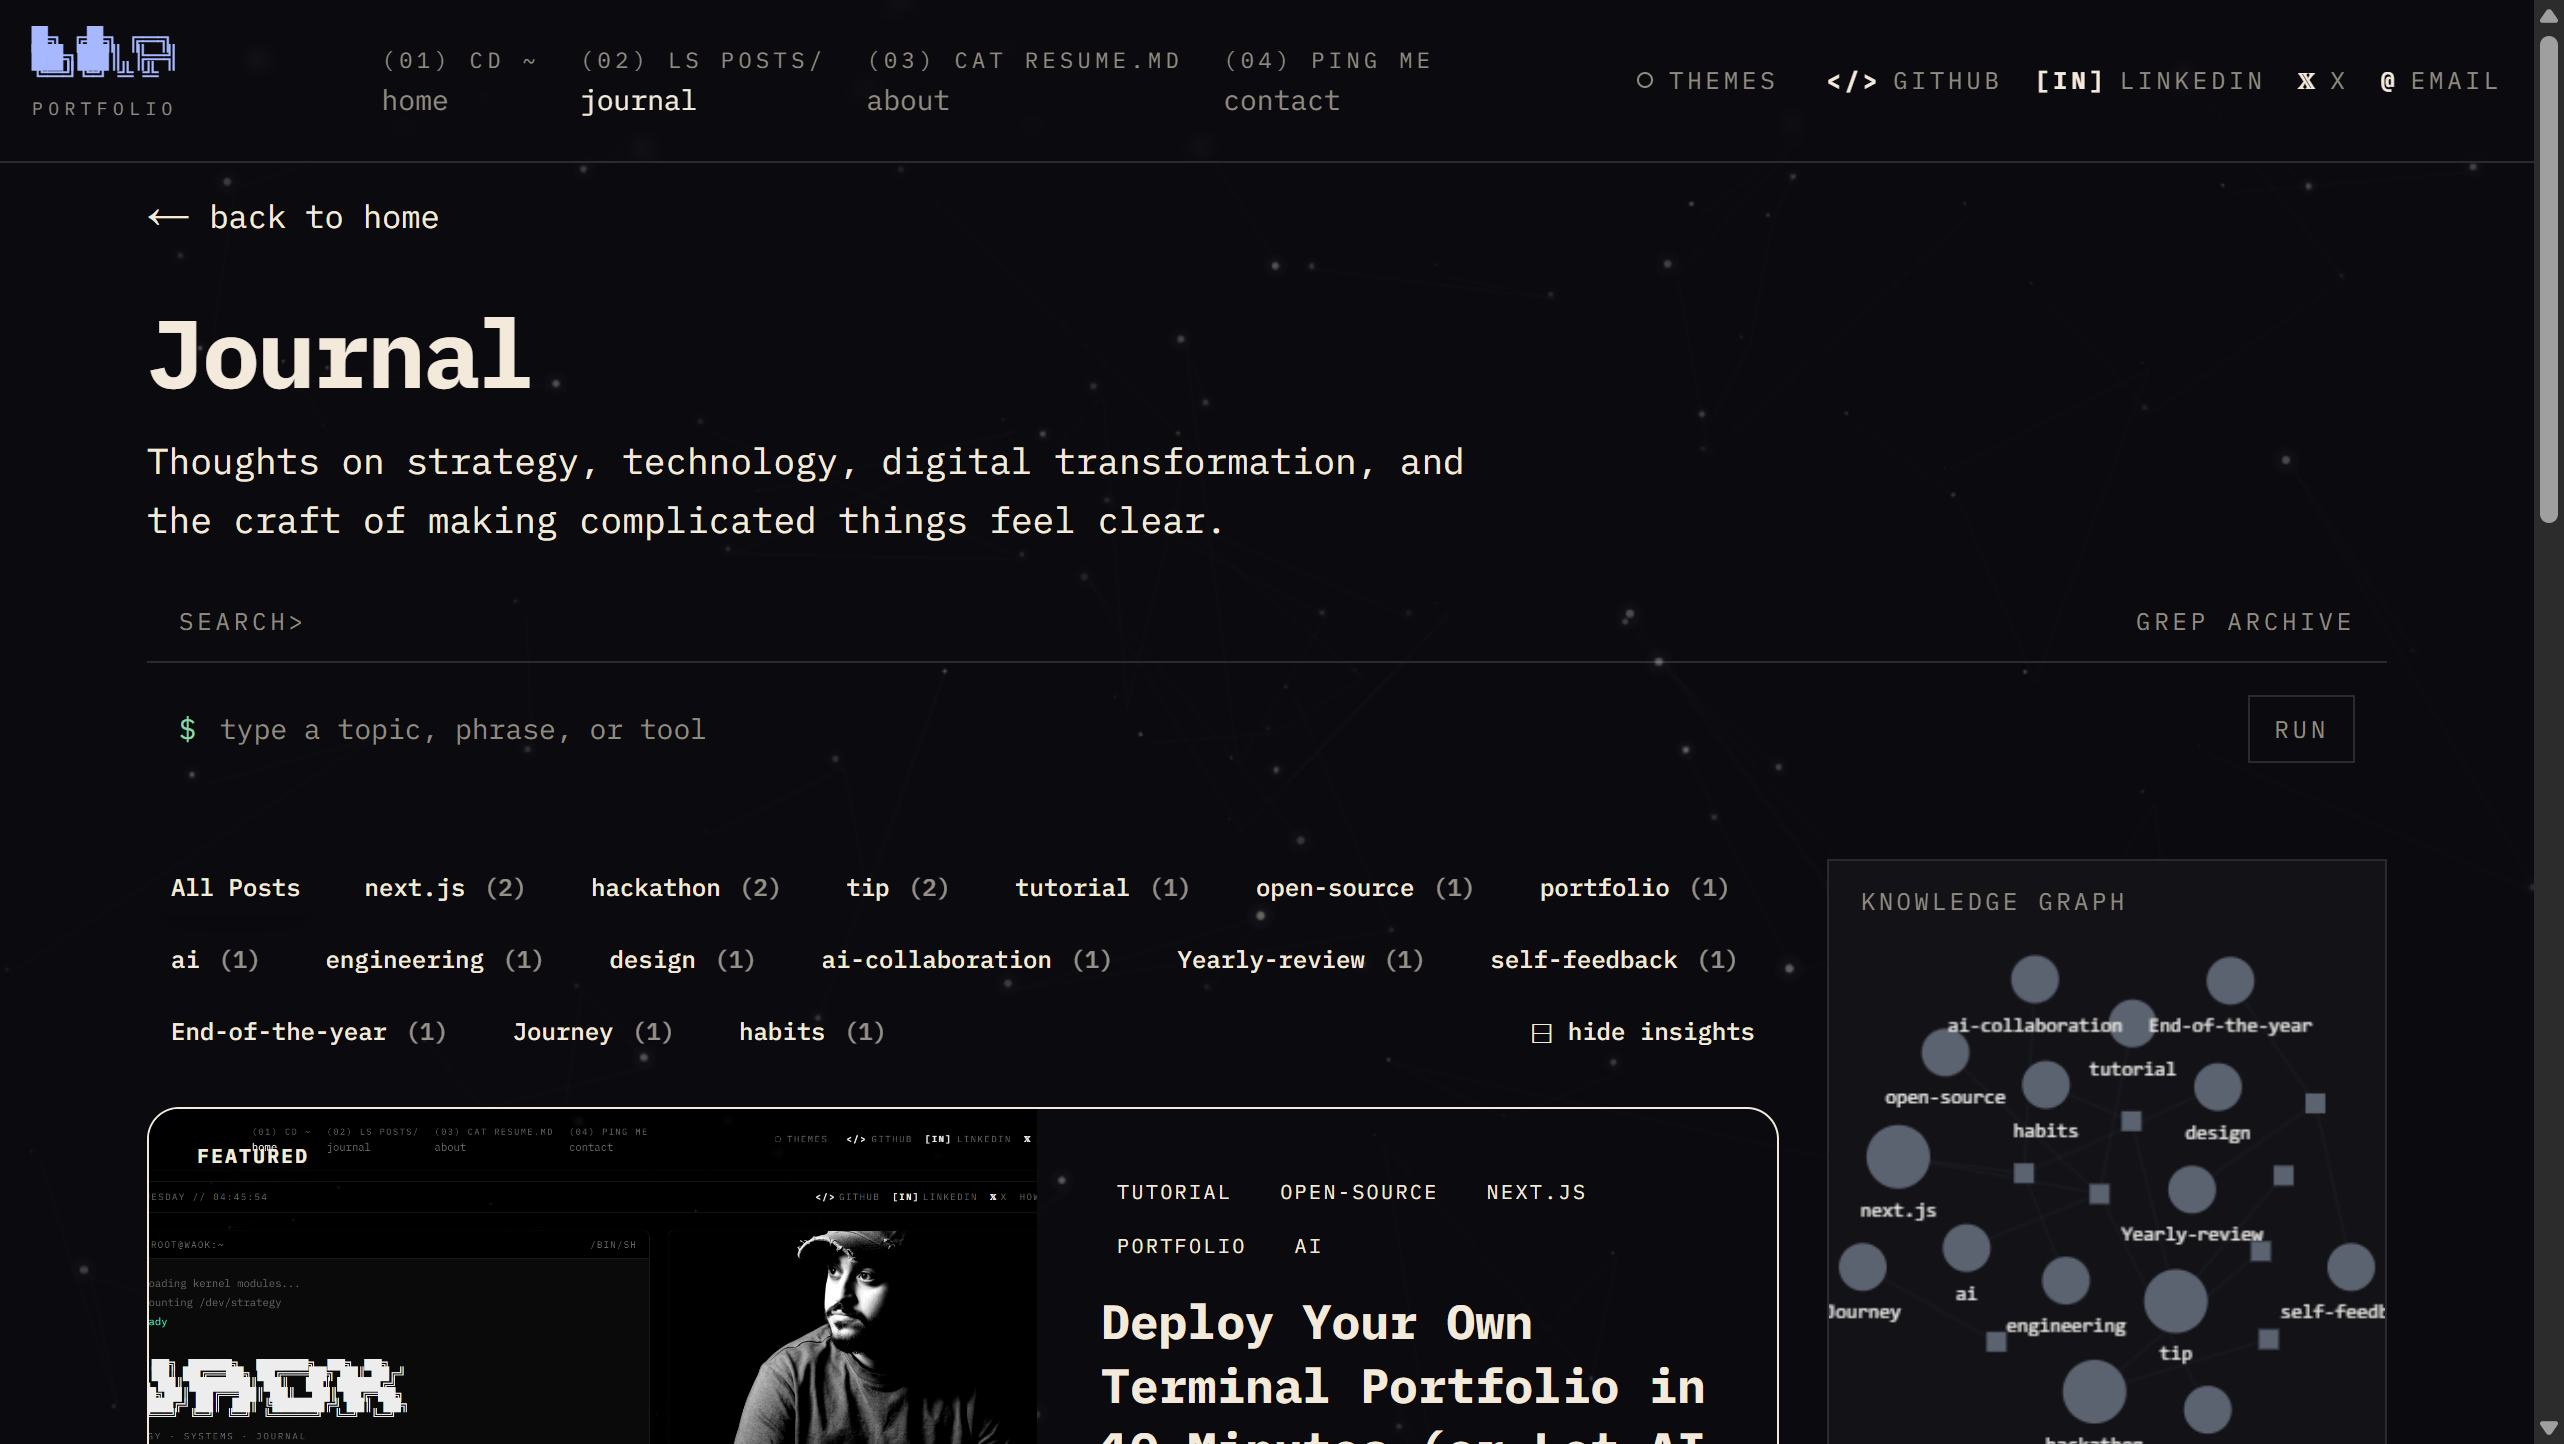
Task: Open the THEMES switcher
Action: [x=1645, y=81]
